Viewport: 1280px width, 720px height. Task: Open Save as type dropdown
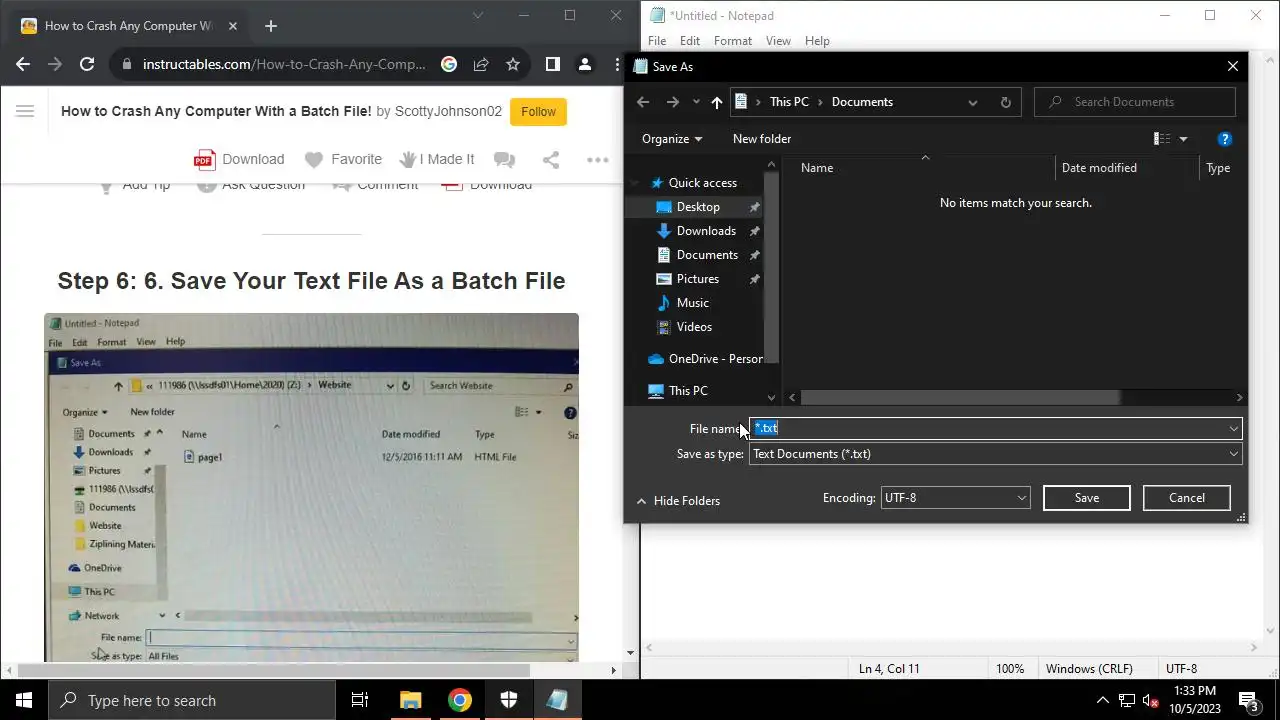pyautogui.click(x=1233, y=454)
